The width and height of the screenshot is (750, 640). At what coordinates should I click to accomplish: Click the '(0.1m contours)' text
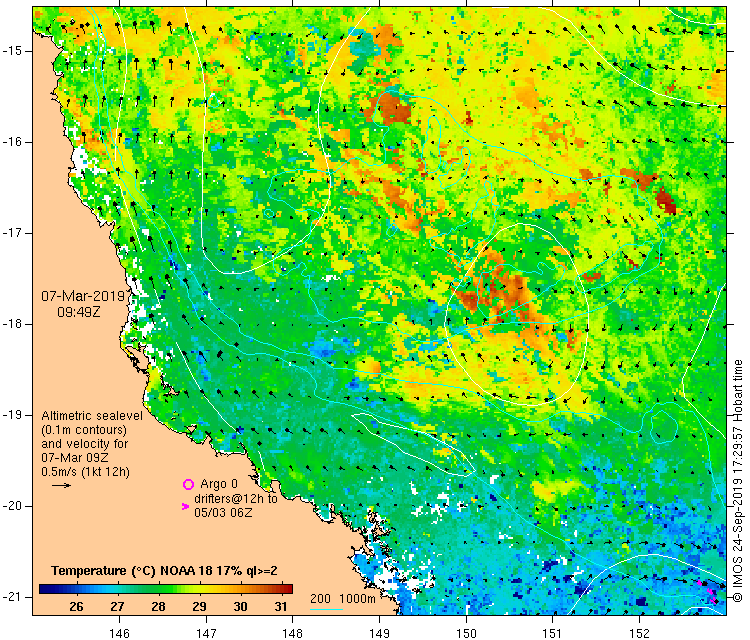tap(84, 430)
